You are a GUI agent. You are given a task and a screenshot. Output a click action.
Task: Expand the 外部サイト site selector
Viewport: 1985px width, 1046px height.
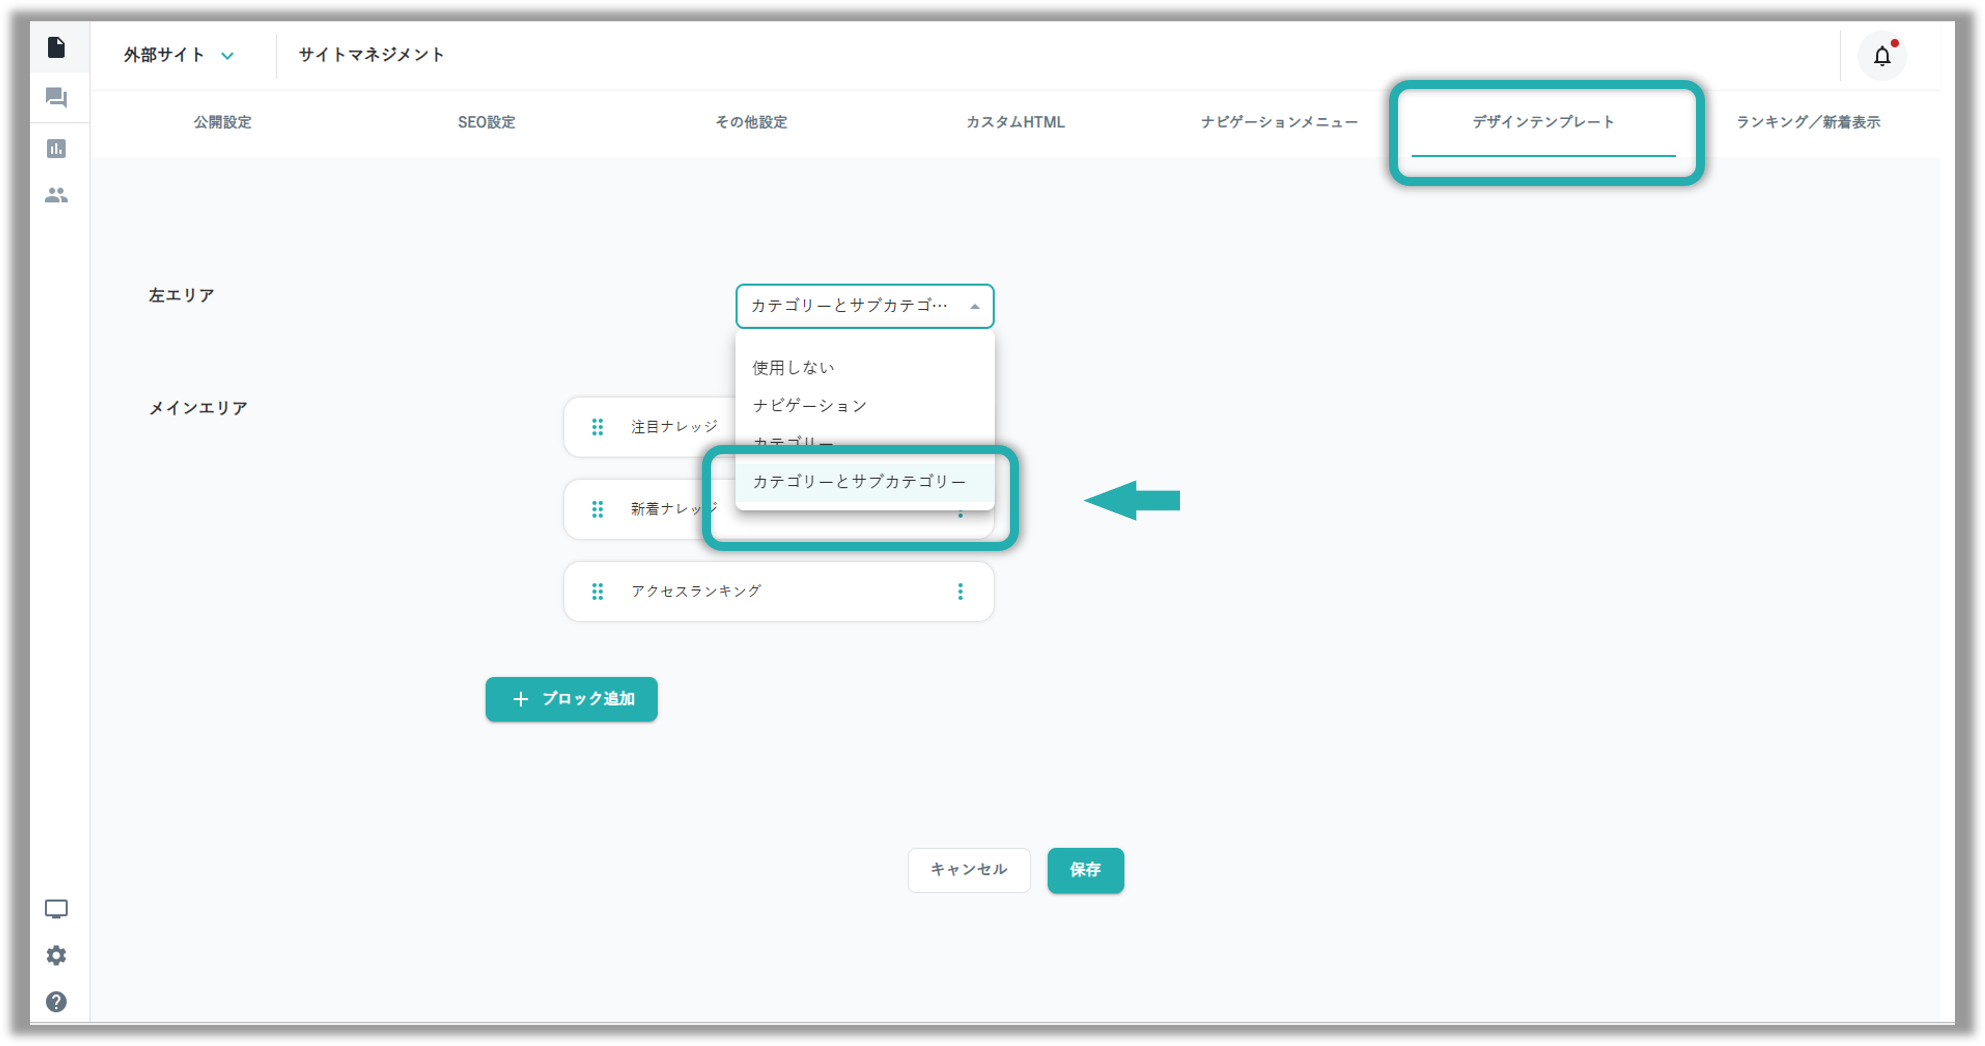pos(179,55)
